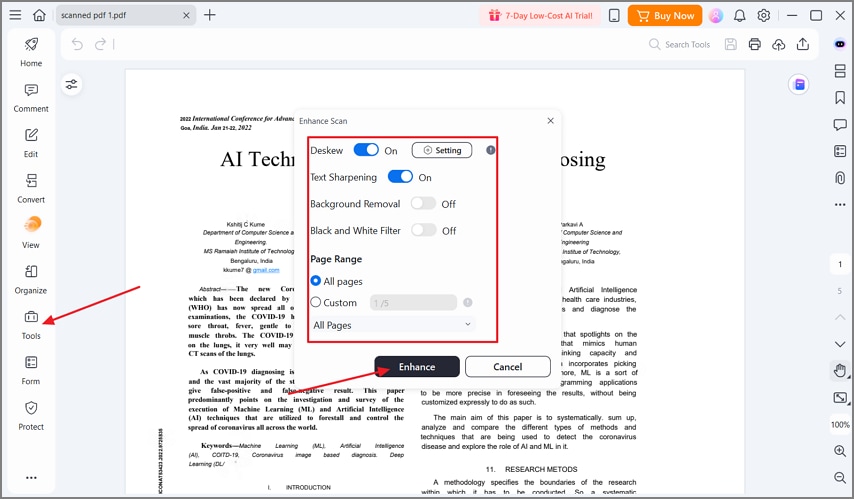The width and height of the screenshot is (854, 499).
Task: Open the Convert sidebar tool
Action: (31, 188)
